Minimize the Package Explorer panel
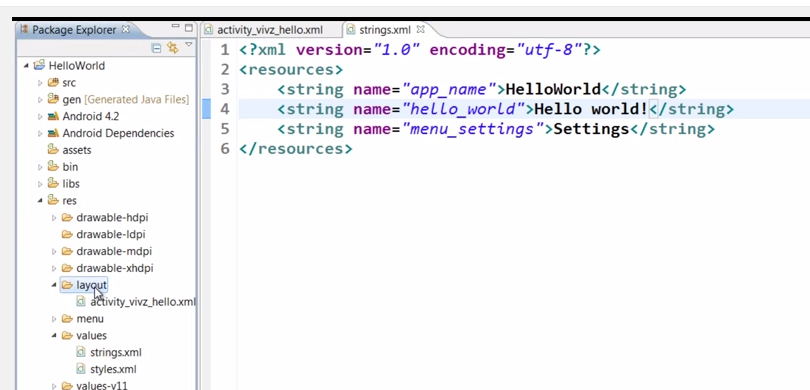The width and height of the screenshot is (810, 390). pos(176,27)
